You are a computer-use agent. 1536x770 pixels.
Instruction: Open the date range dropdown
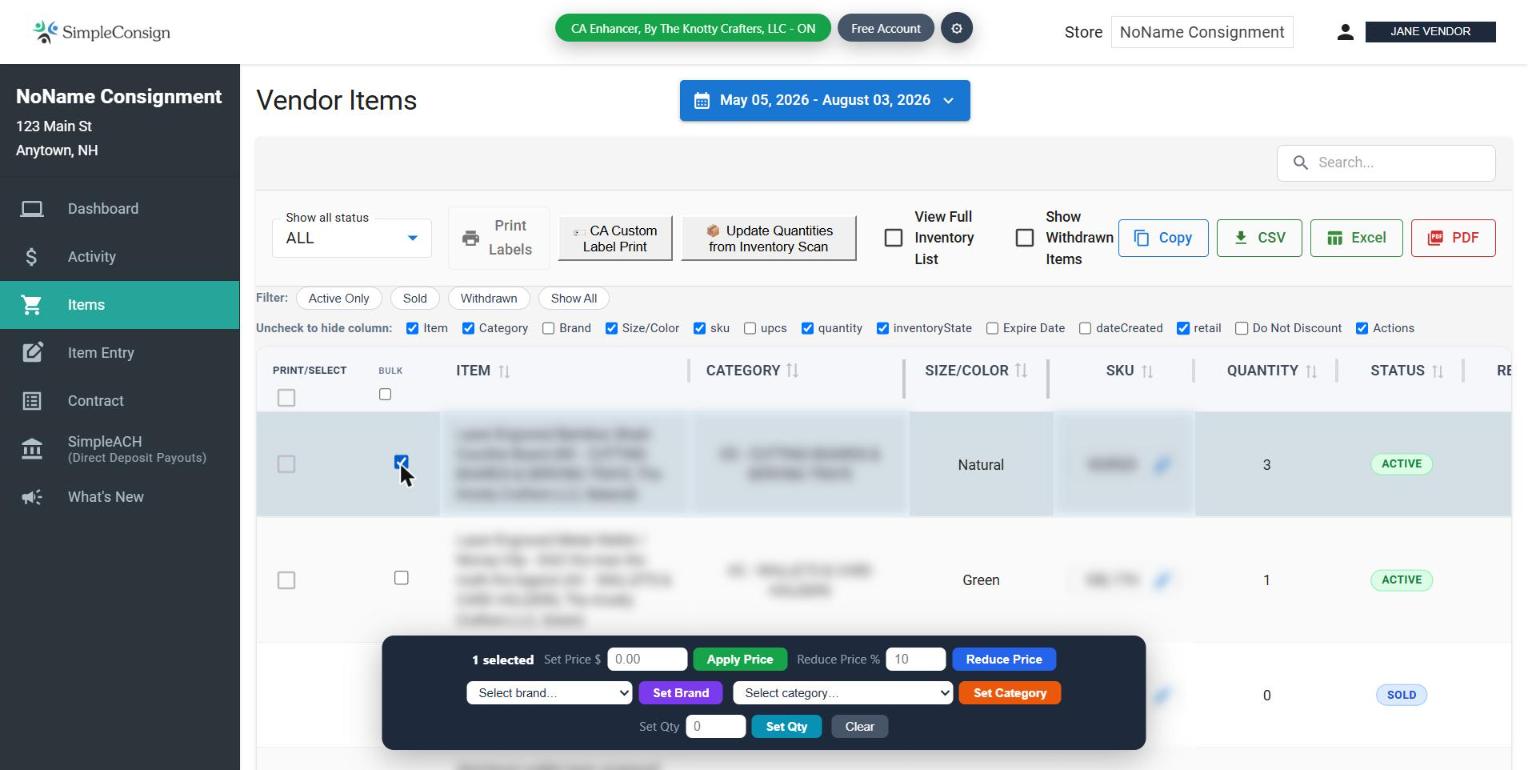825,100
